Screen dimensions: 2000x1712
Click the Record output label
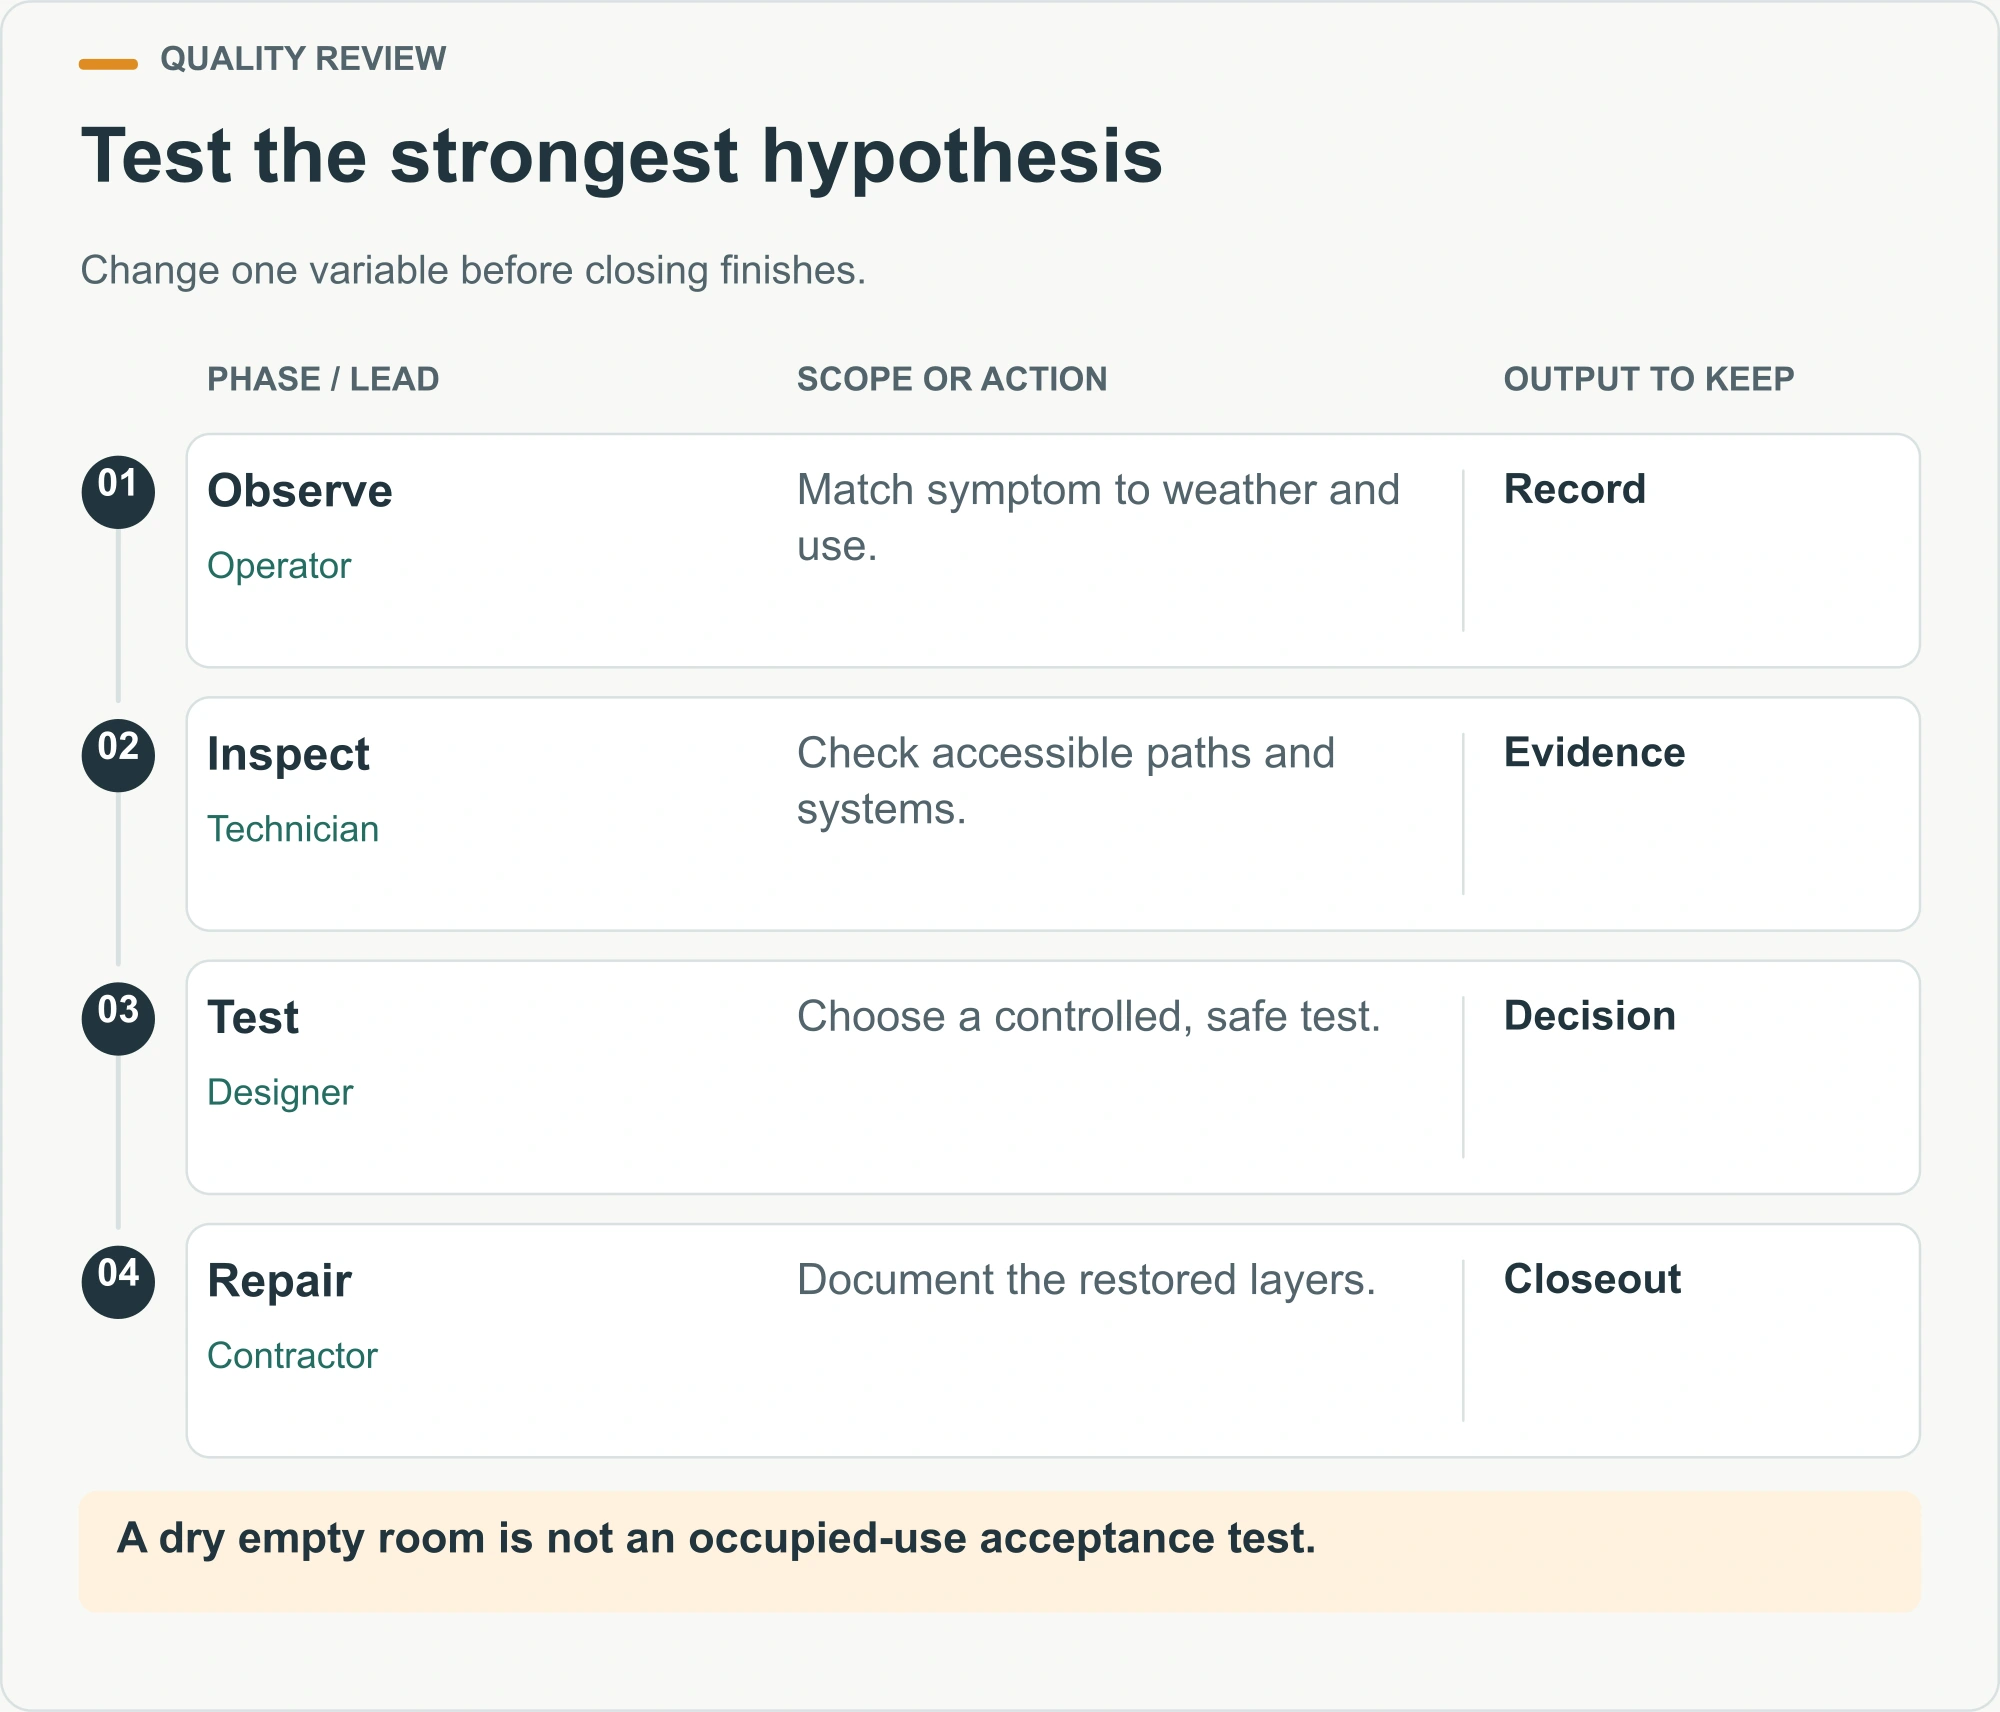1575,489
